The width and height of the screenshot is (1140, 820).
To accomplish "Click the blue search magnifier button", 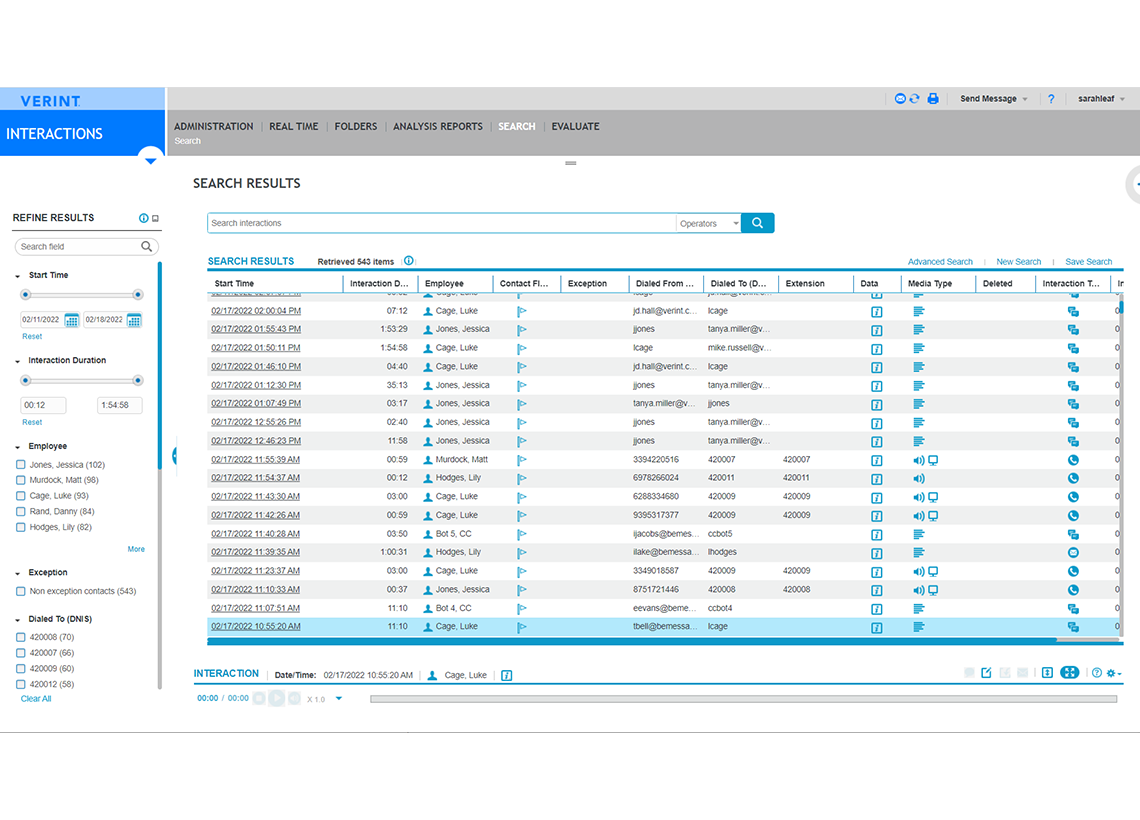I will pyautogui.click(x=757, y=222).
